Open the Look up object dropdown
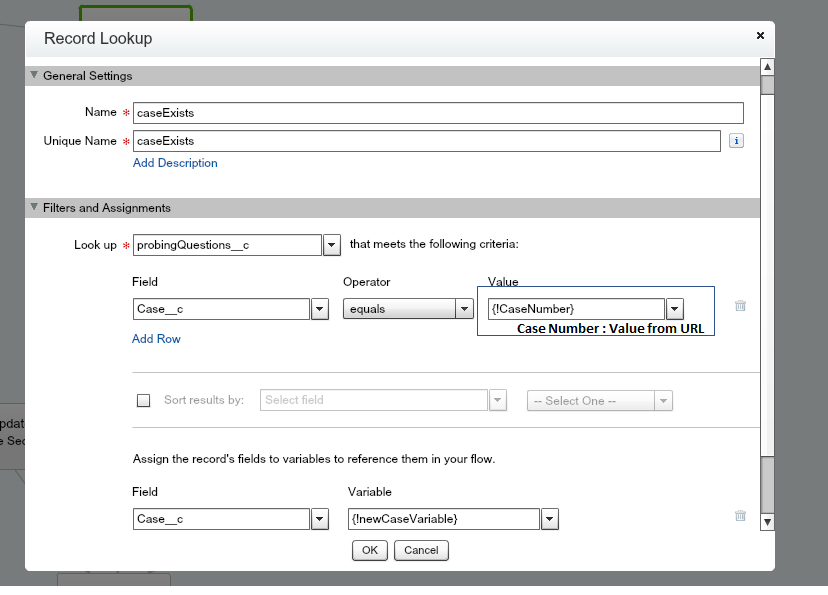The height and width of the screenshot is (595, 828). point(332,245)
